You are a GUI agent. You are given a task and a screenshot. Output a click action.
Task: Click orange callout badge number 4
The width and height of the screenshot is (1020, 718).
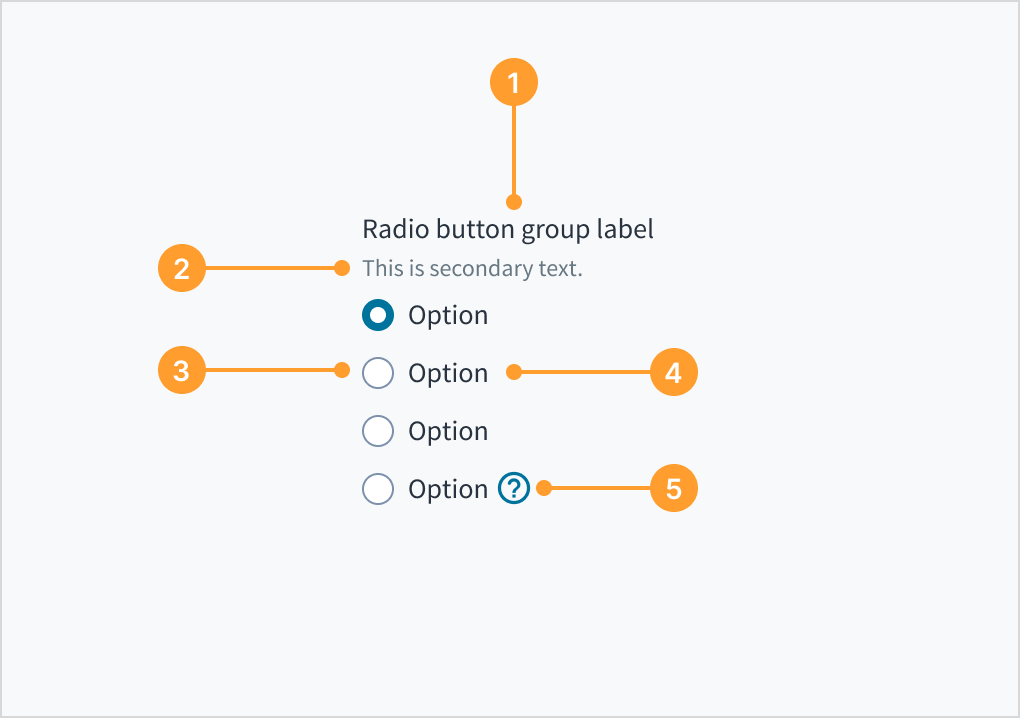(x=672, y=373)
